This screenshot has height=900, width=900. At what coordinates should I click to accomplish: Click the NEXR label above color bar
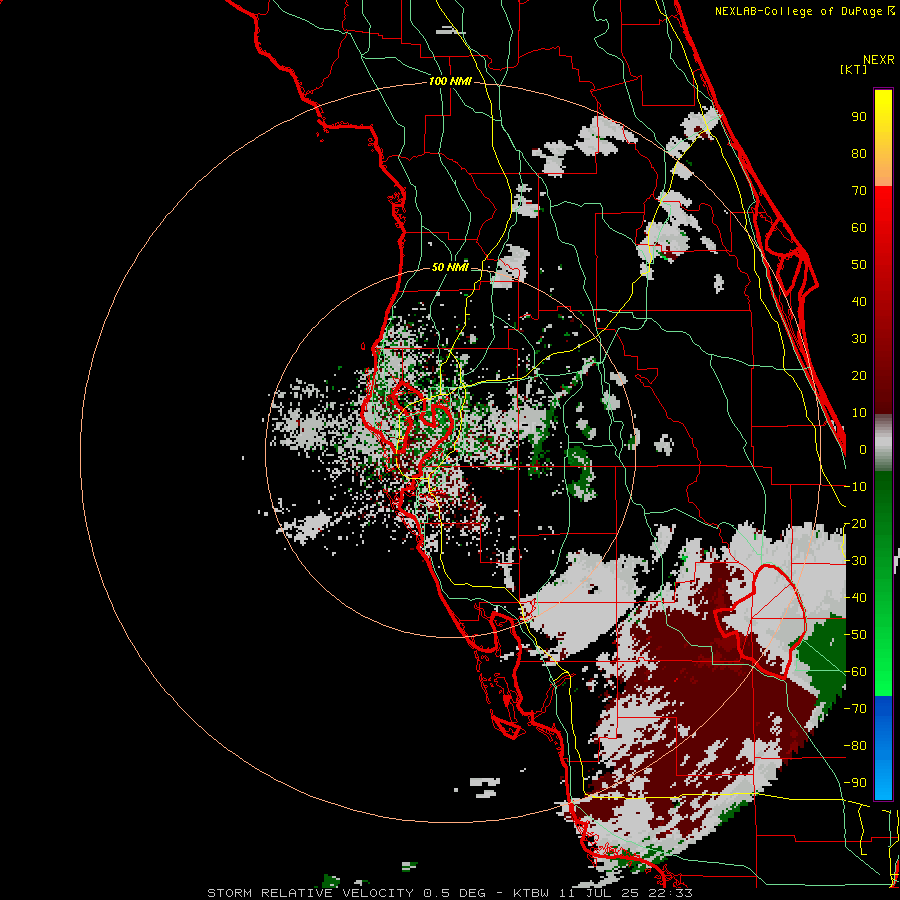[879, 60]
